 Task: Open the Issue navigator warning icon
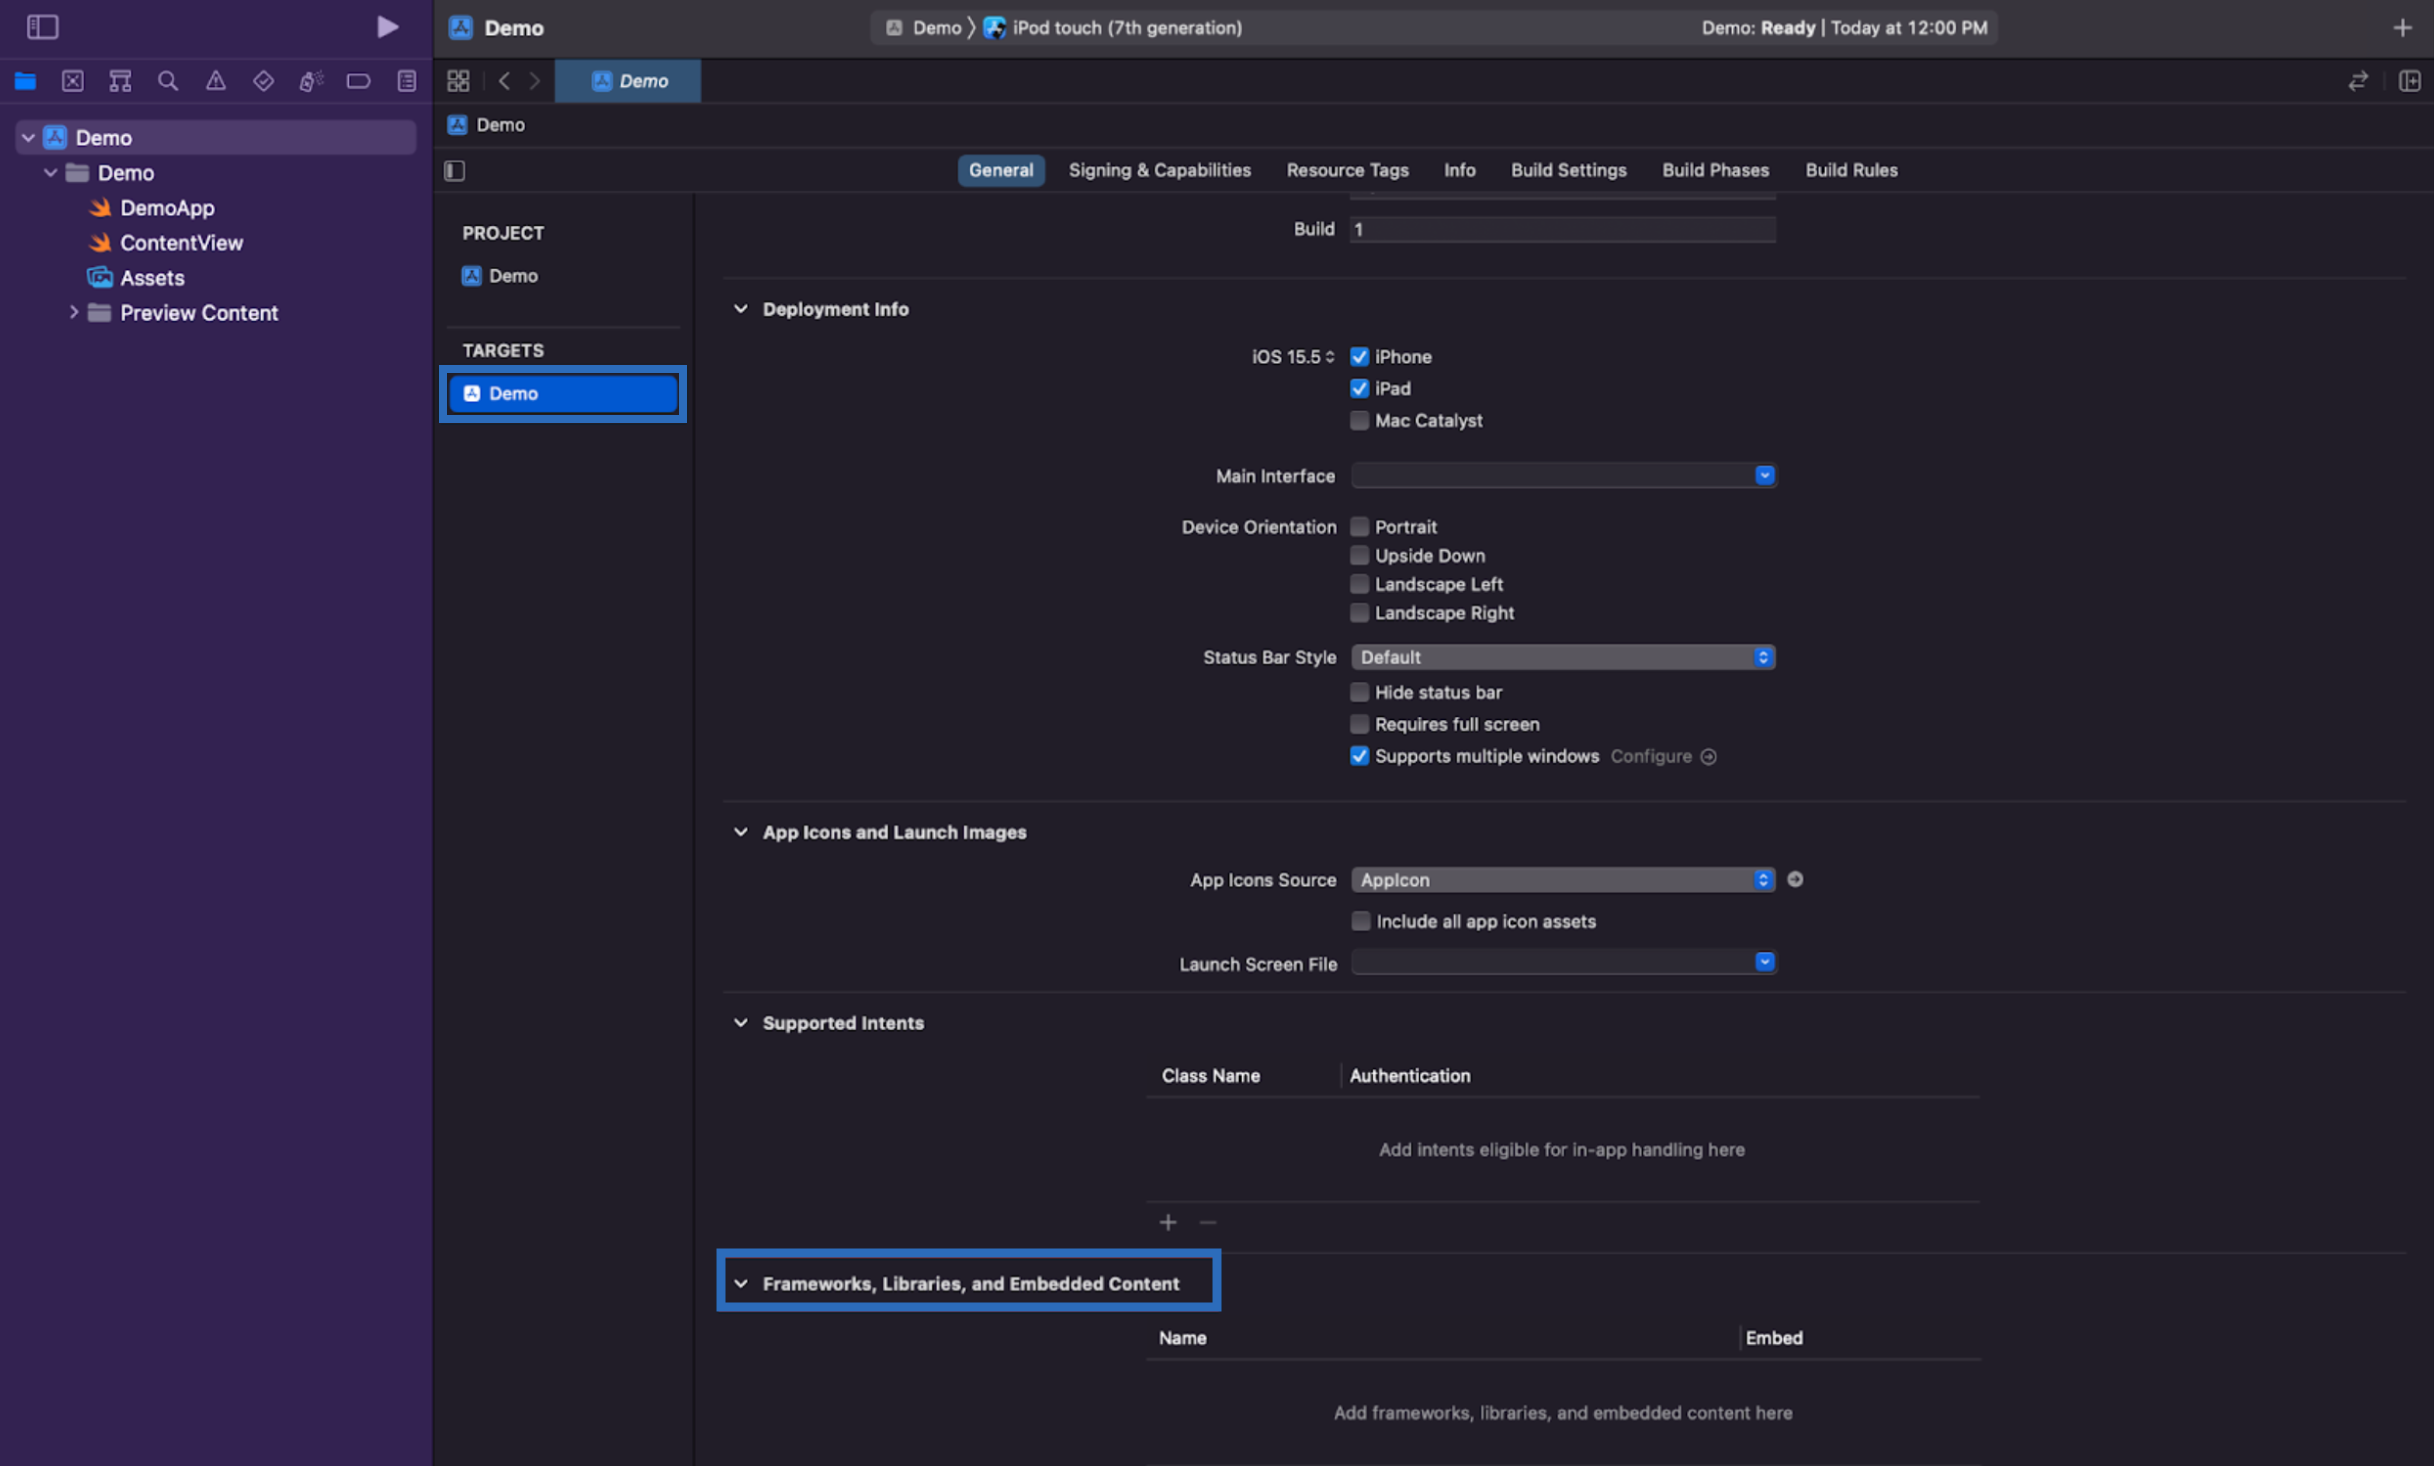coord(215,81)
